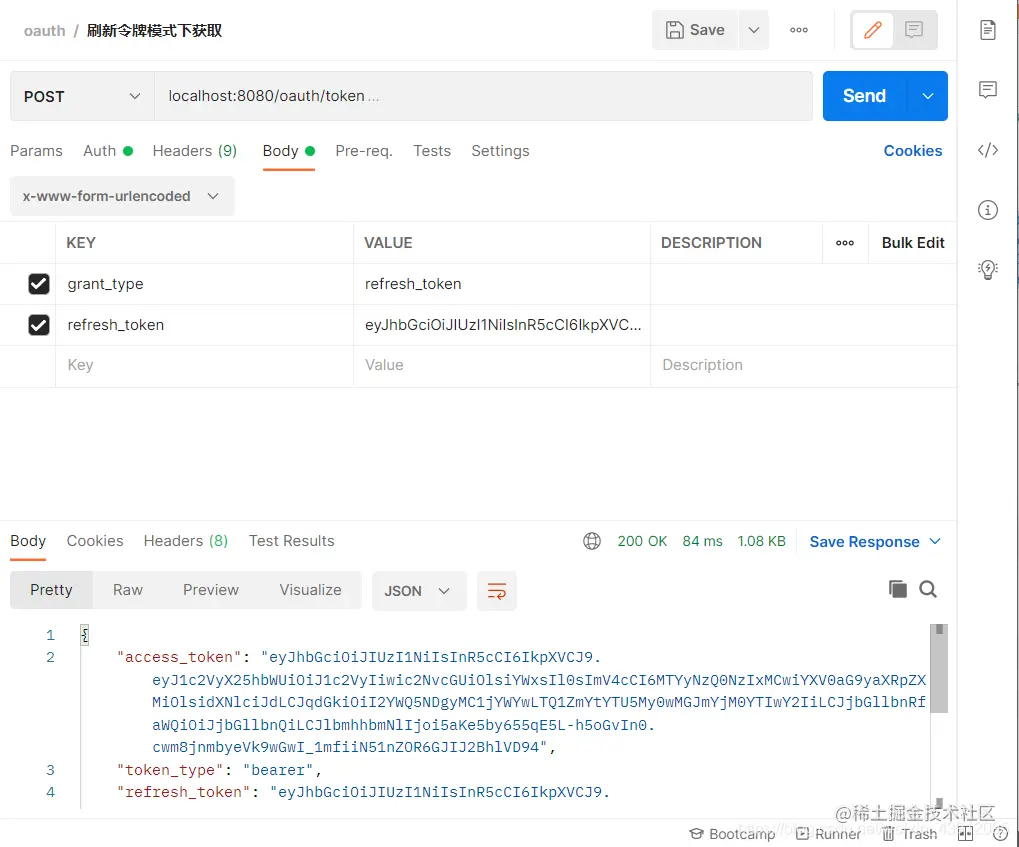Select the POST method dropdown
The width and height of the screenshot is (1019, 847).
[x=82, y=96]
